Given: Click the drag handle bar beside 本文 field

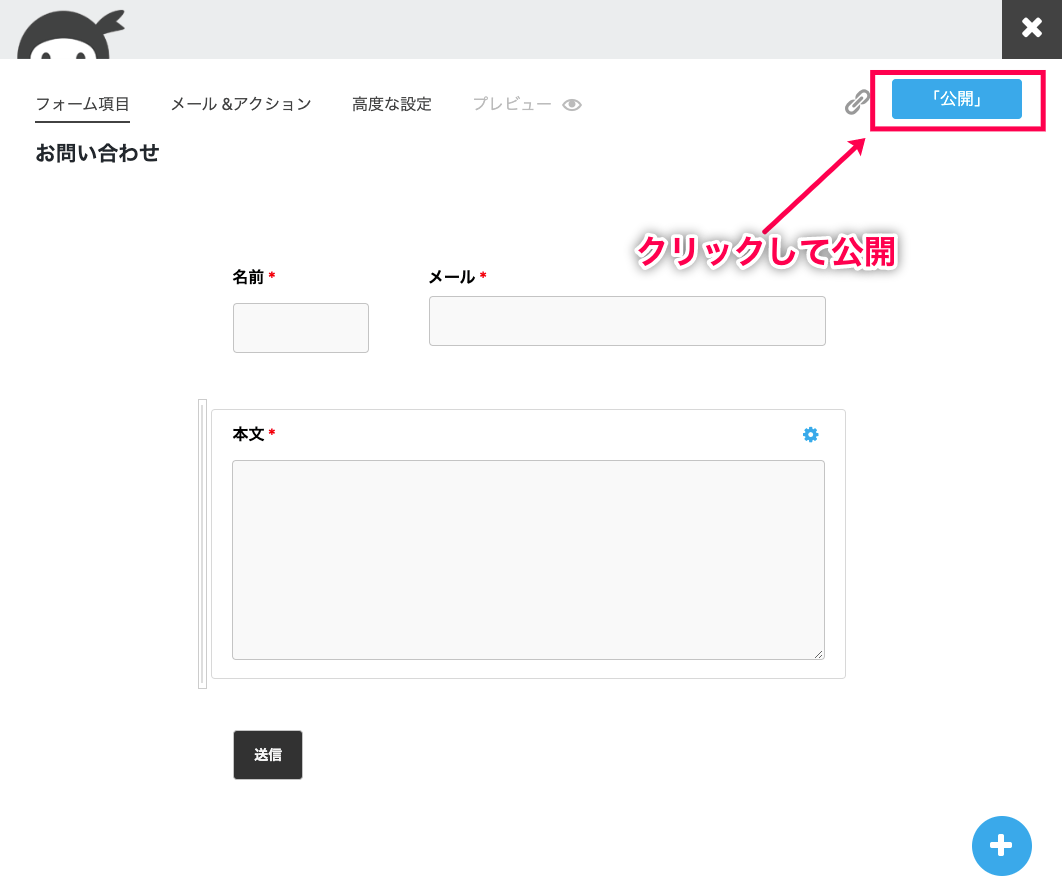Looking at the screenshot, I should point(202,544).
